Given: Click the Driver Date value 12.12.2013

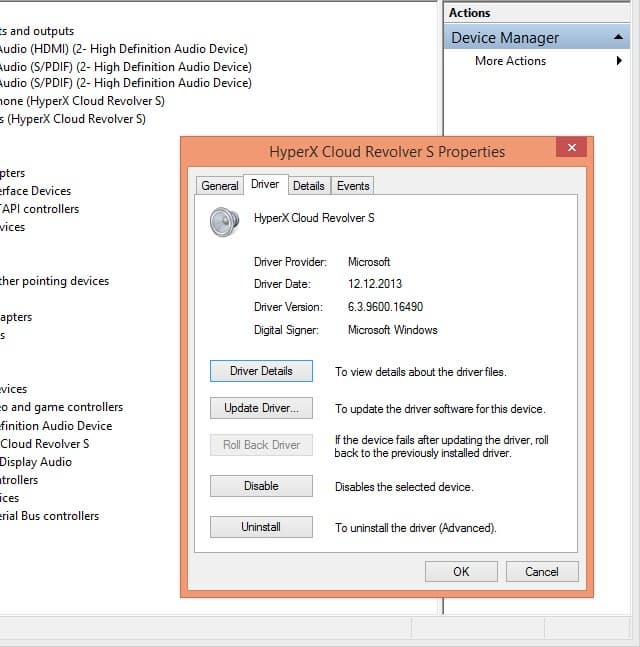Looking at the screenshot, I should [x=375, y=283].
